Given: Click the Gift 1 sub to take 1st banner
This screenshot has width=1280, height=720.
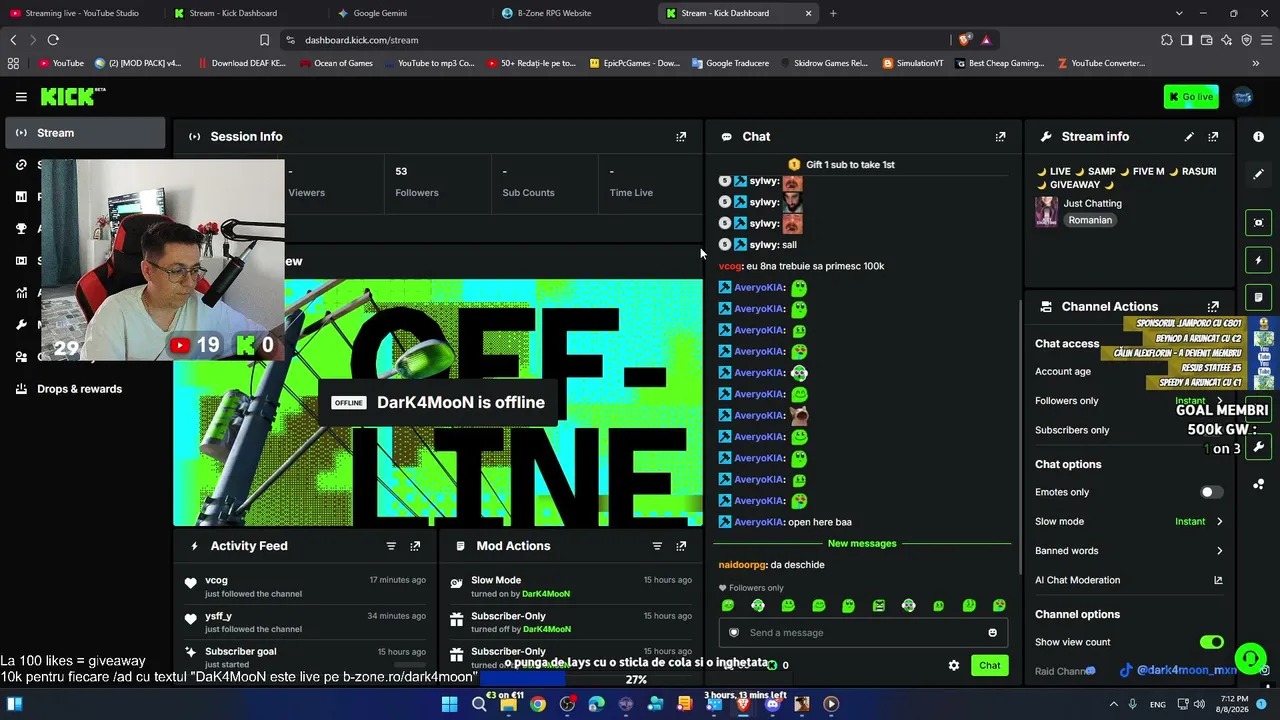Looking at the screenshot, I should [x=841, y=165].
